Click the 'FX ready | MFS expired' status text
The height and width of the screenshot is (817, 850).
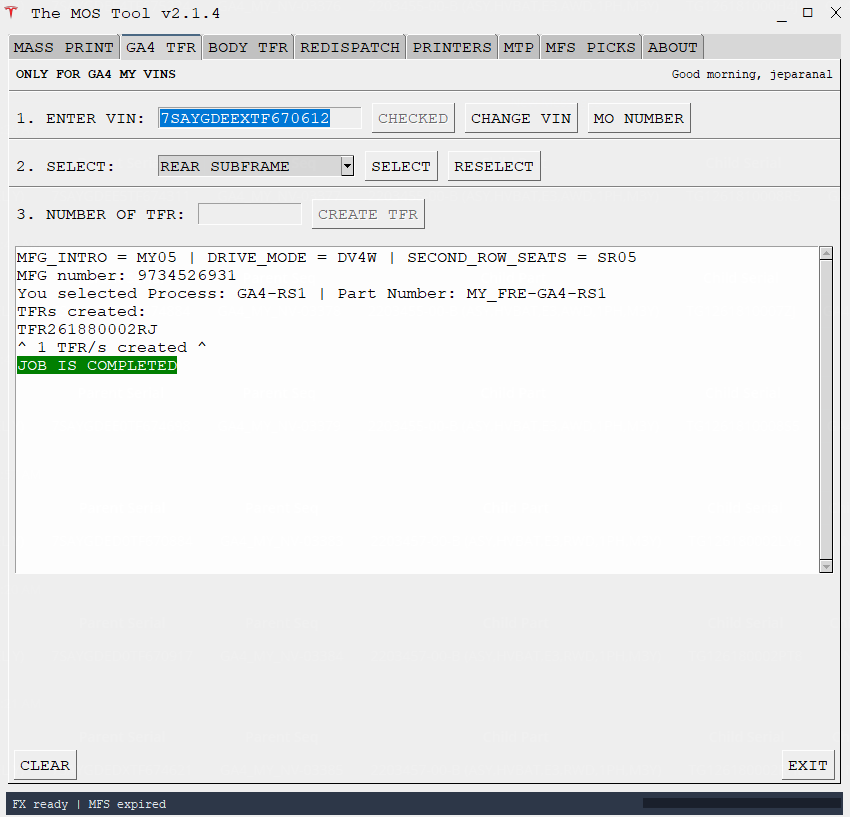click(x=89, y=804)
